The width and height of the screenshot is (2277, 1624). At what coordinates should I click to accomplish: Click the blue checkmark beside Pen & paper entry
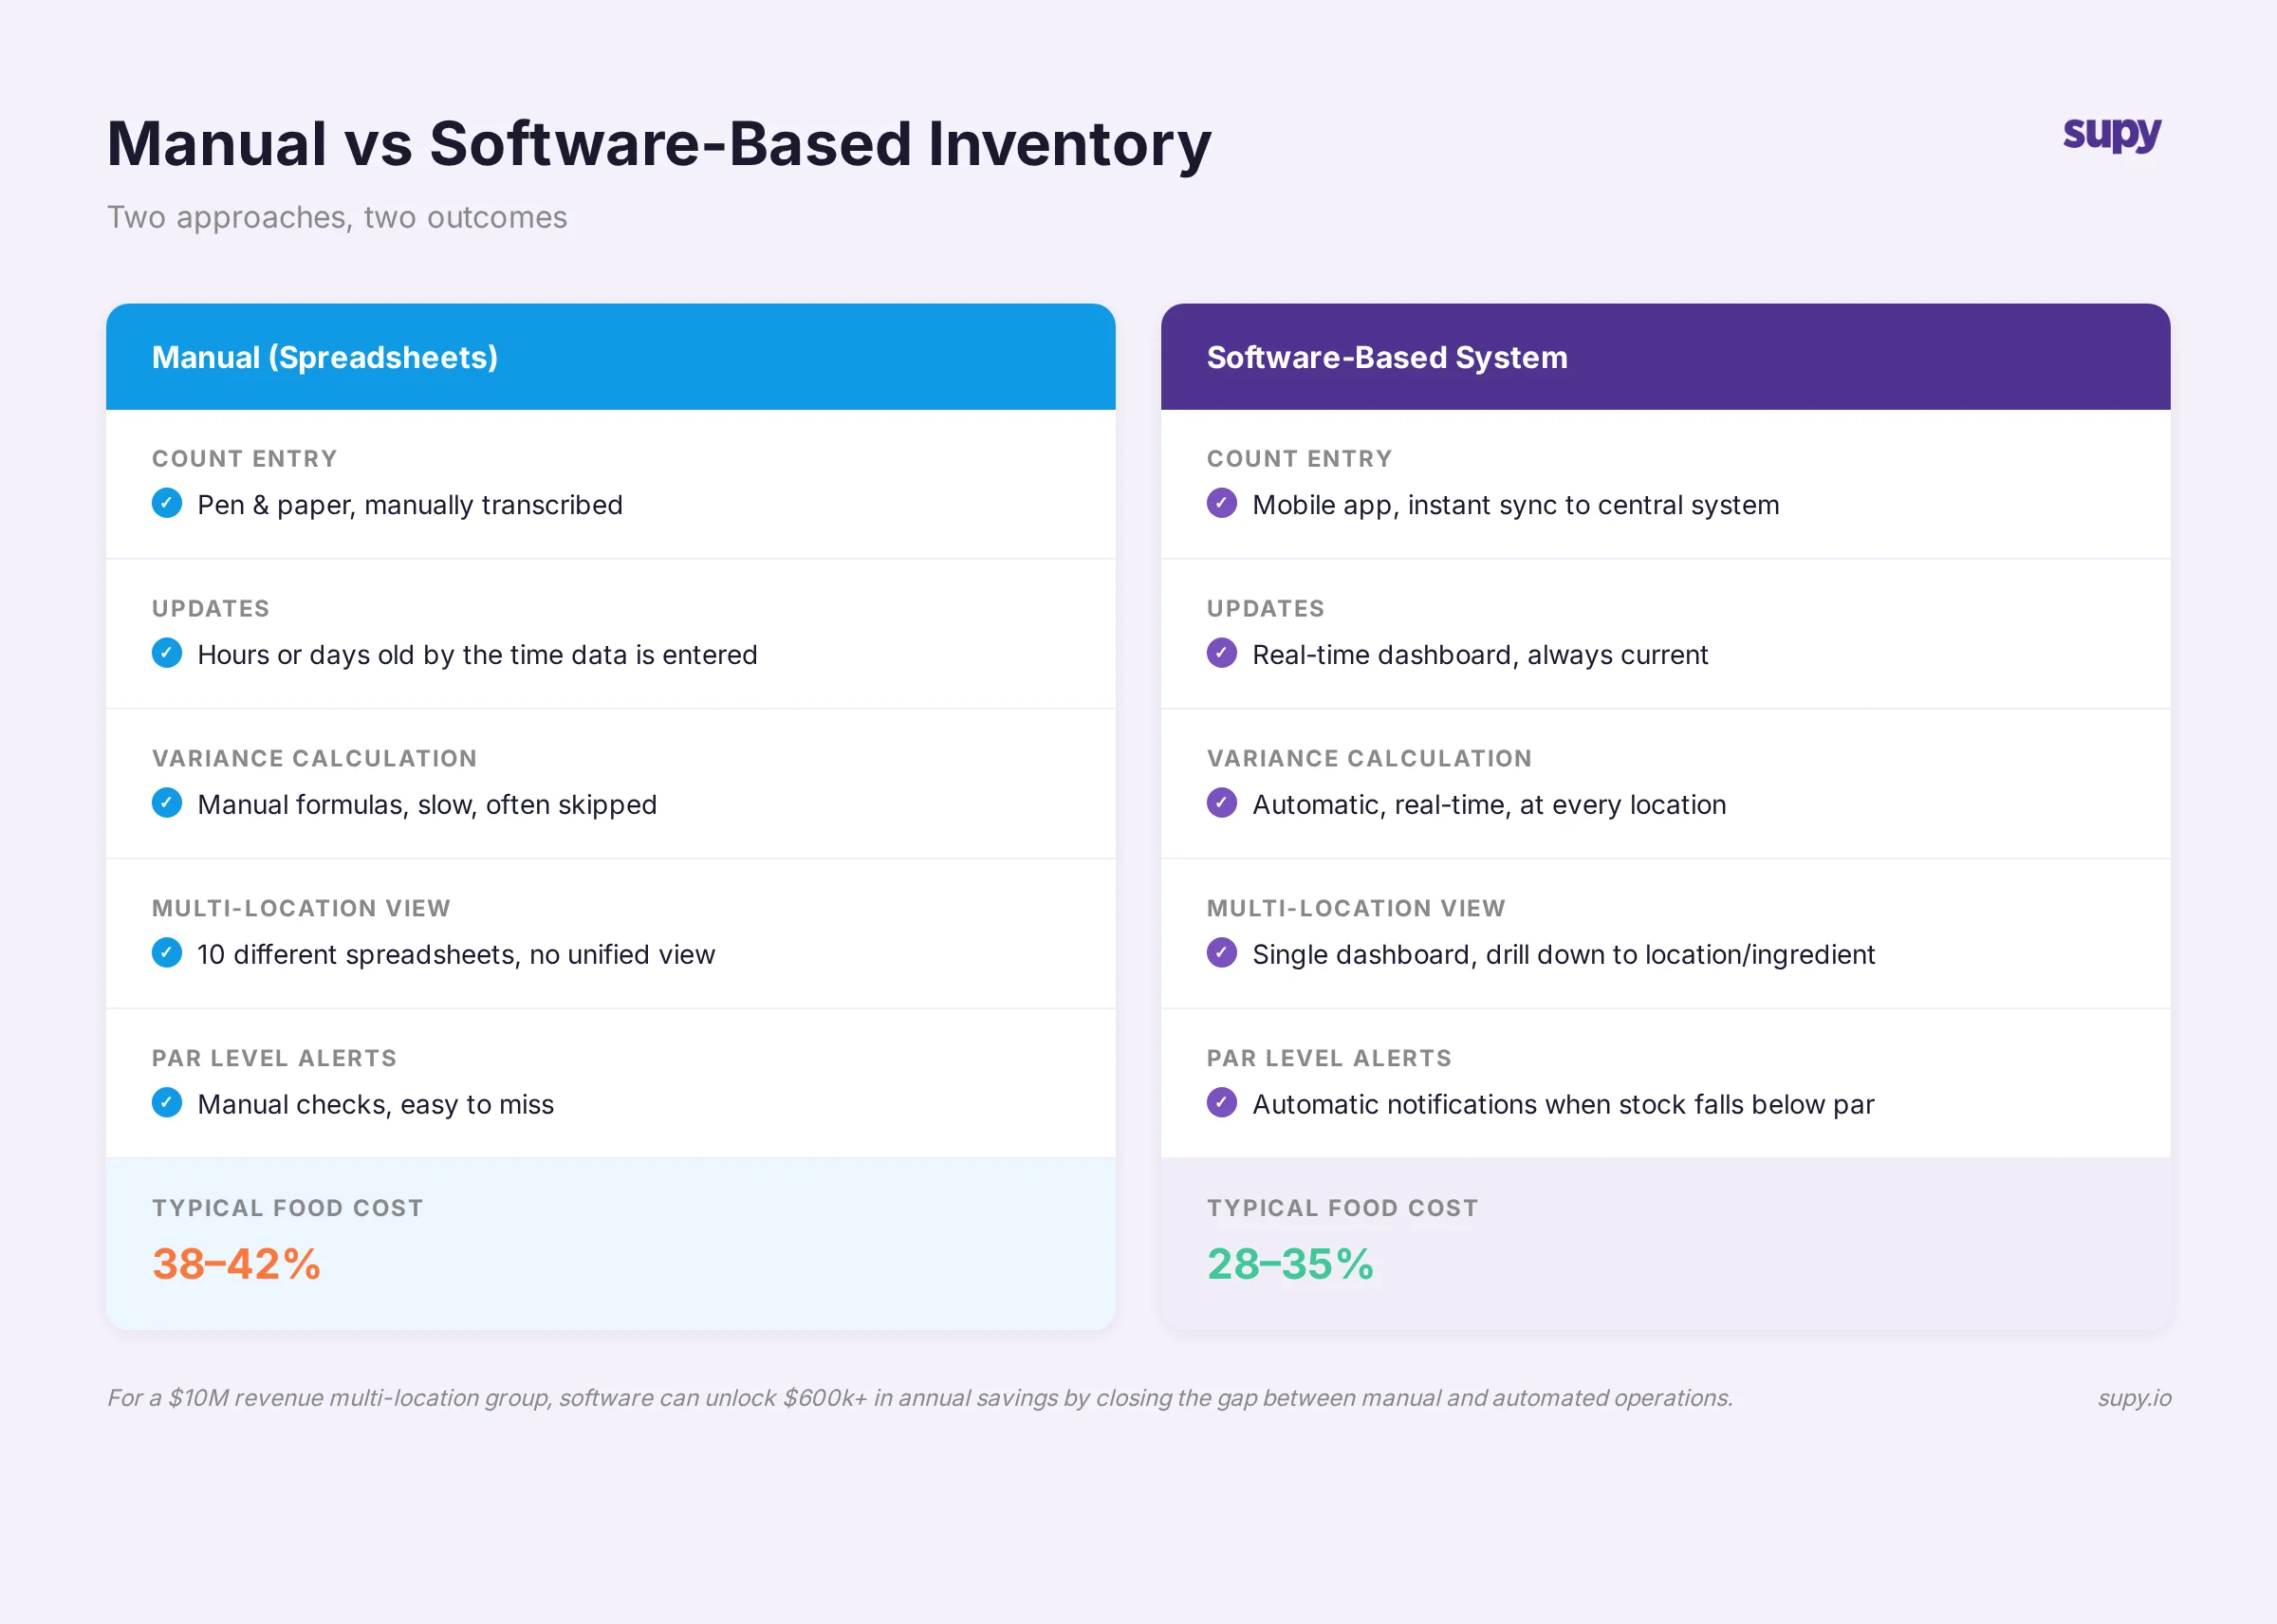(x=166, y=504)
